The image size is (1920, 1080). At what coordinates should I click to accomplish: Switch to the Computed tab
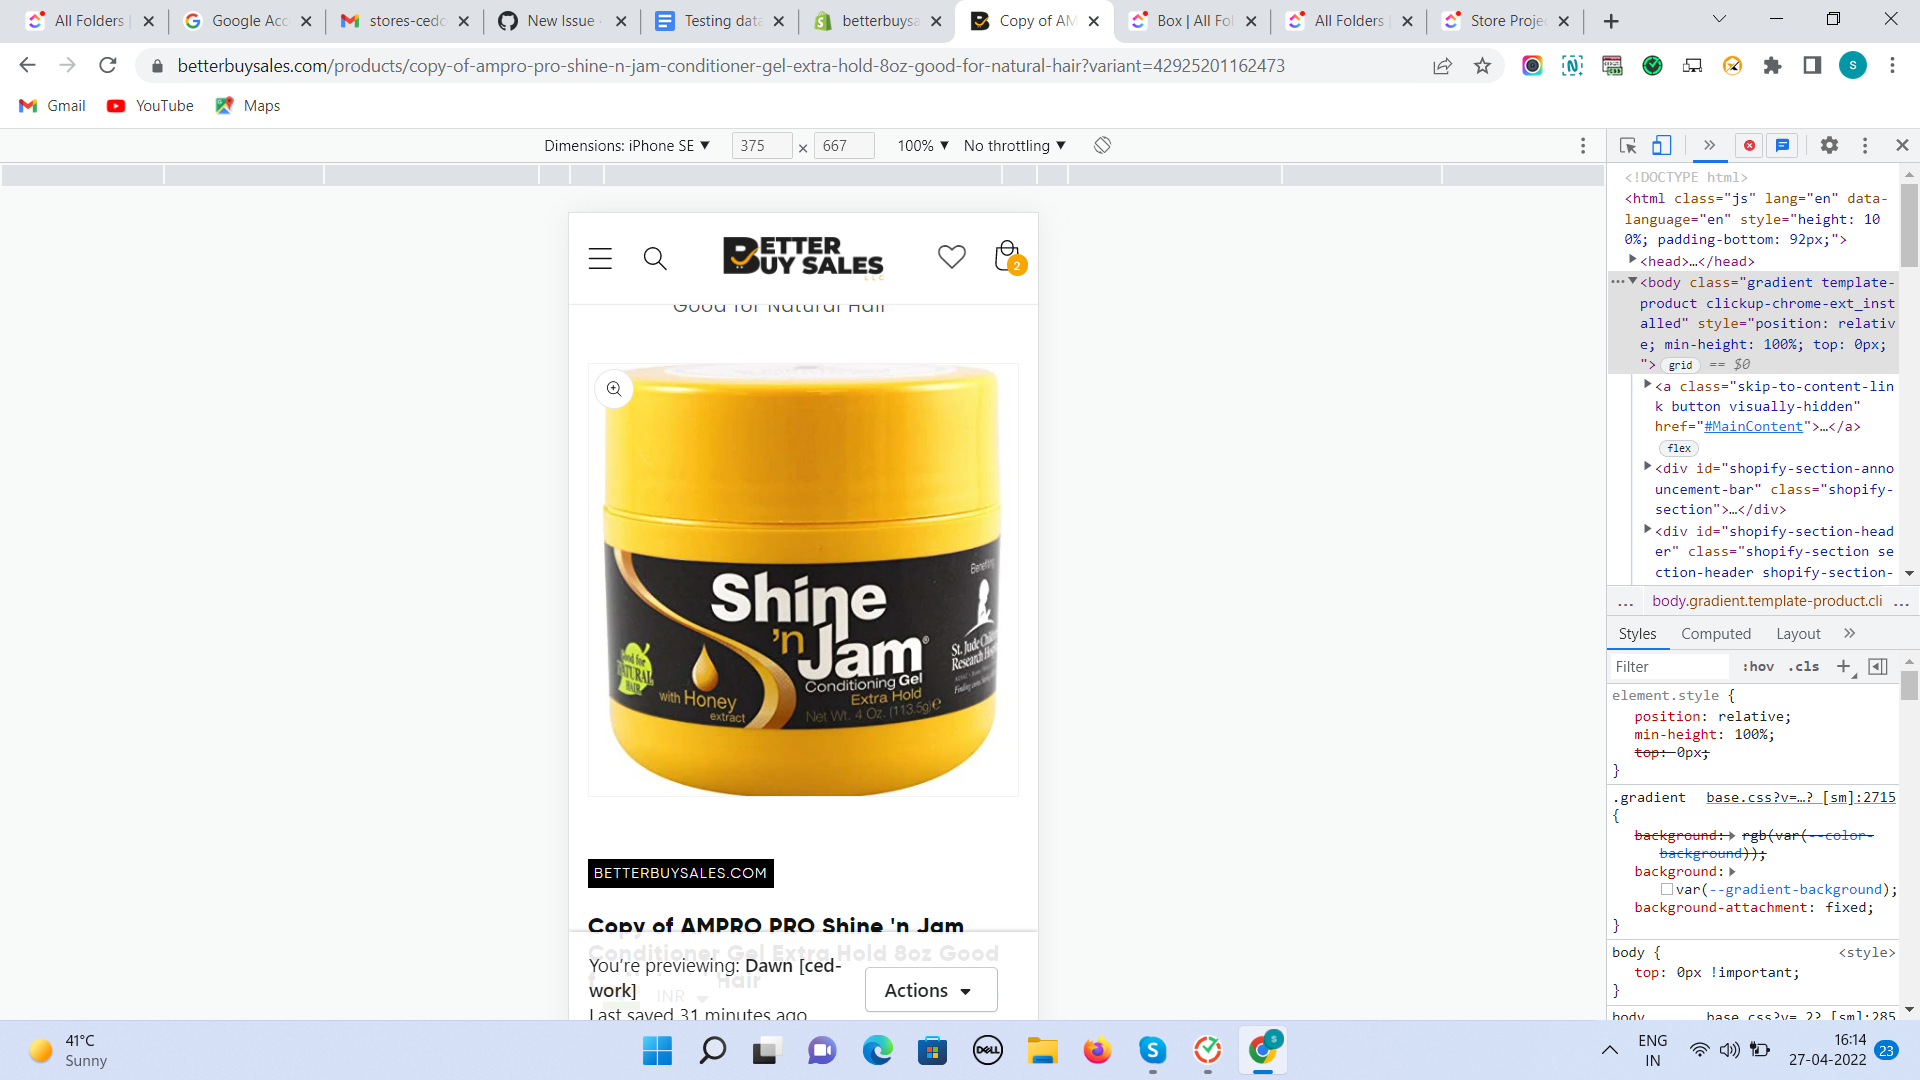click(1715, 634)
